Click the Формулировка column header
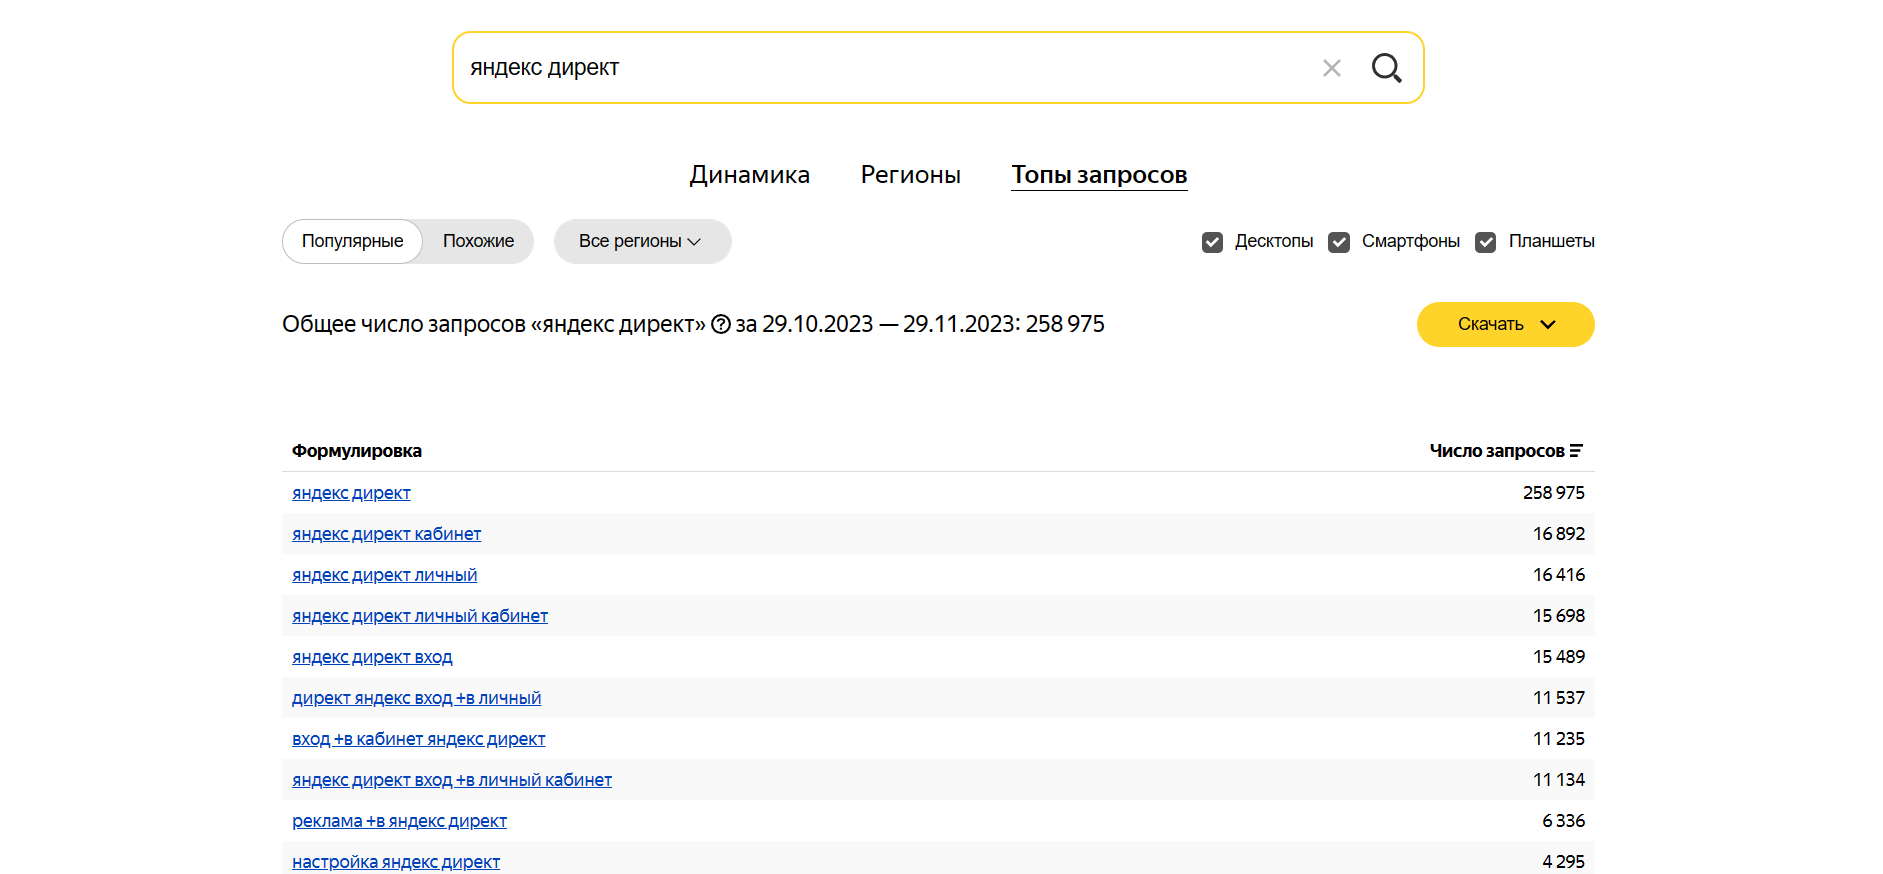 [x=357, y=451]
